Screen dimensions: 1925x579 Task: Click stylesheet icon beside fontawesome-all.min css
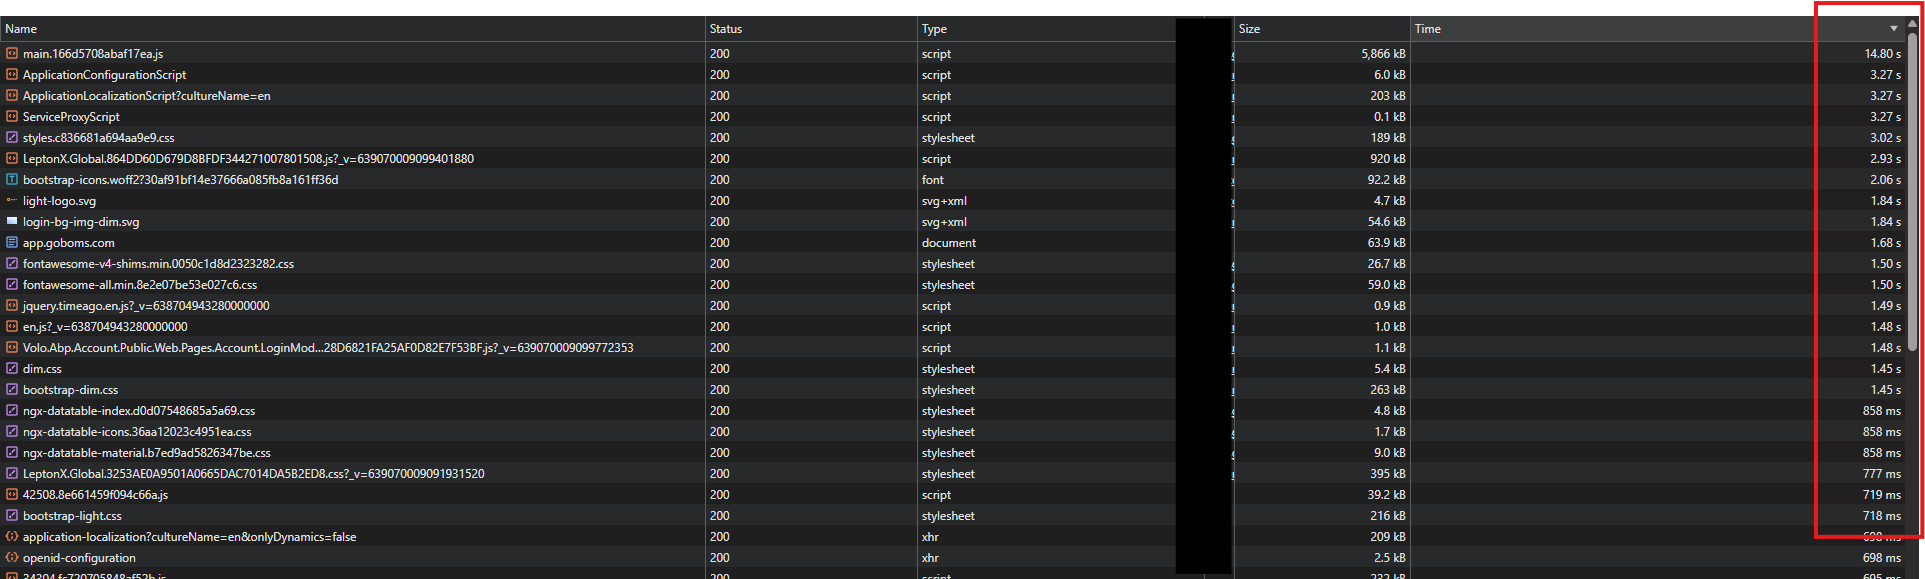12,284
